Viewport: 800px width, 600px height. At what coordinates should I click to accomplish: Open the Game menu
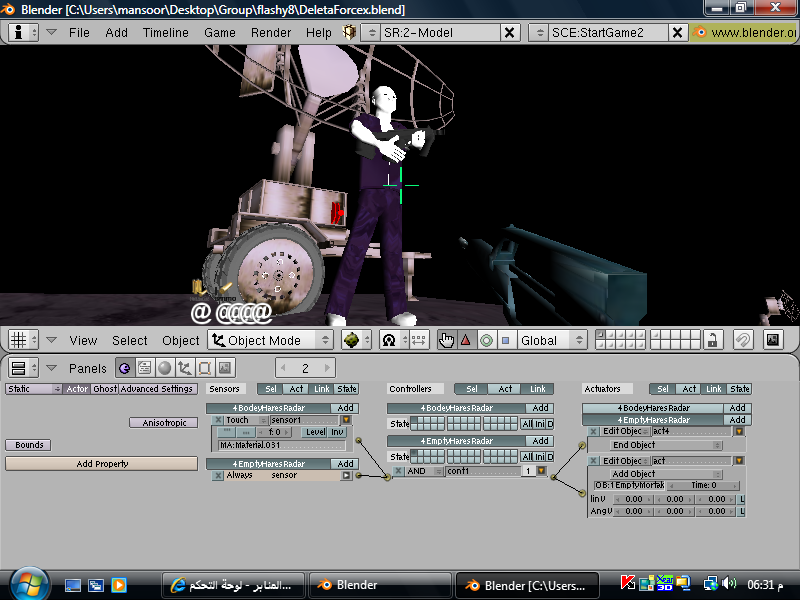click(220, 33)
